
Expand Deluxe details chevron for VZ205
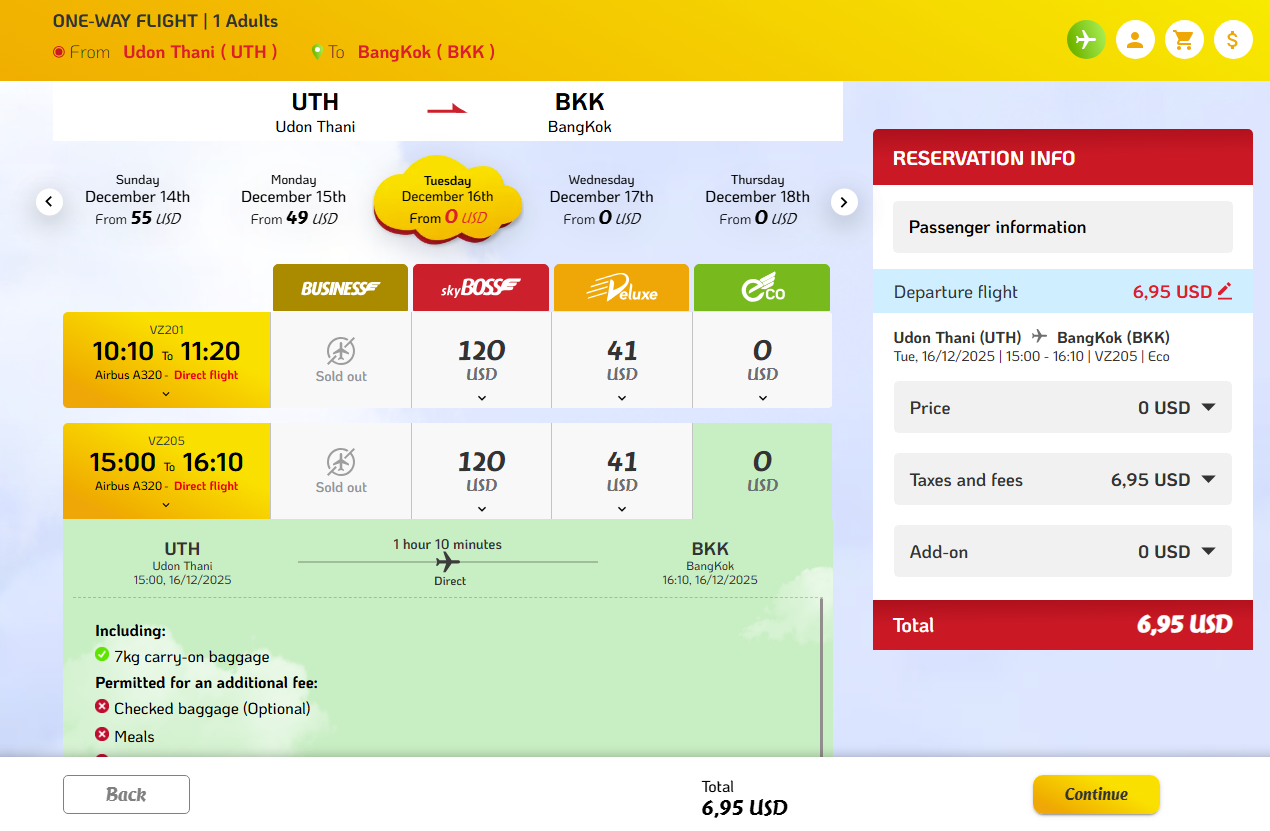click(622, 508)
